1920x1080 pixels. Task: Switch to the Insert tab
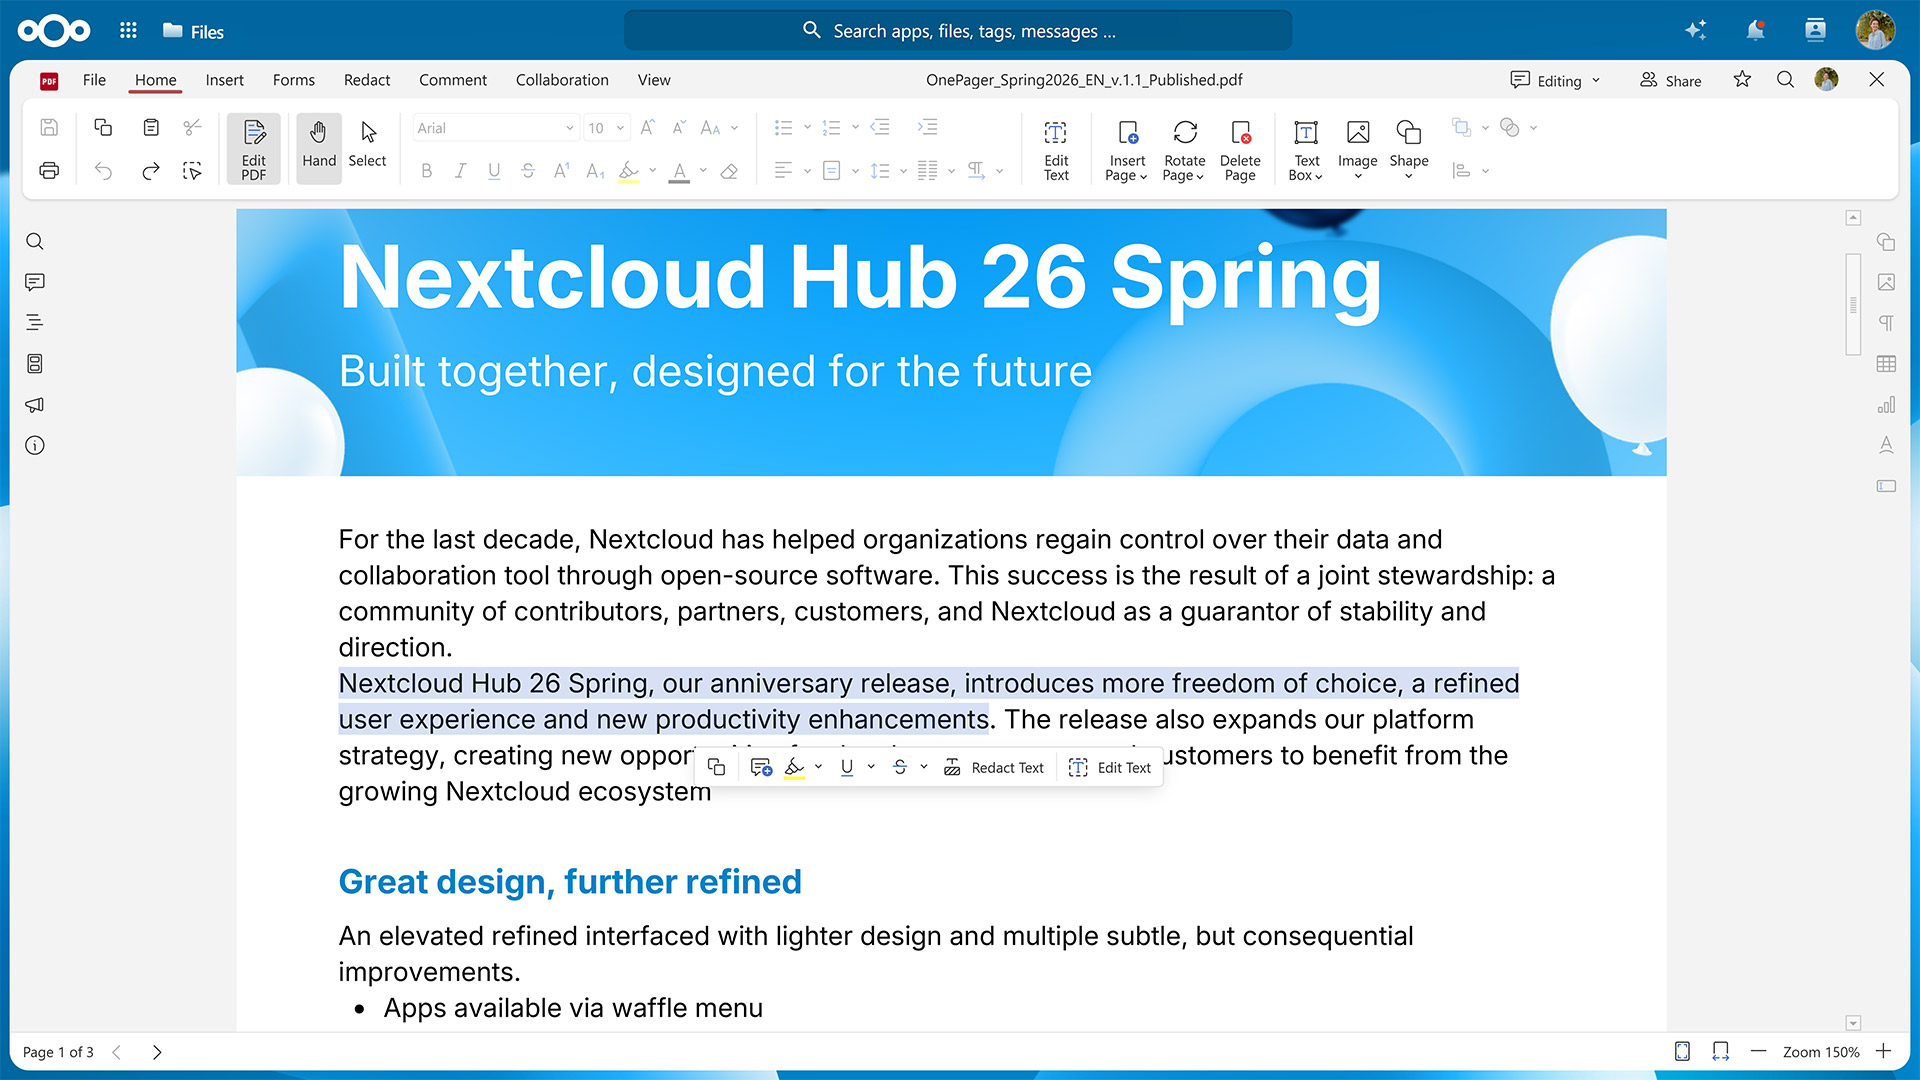(x=224, y=80)
